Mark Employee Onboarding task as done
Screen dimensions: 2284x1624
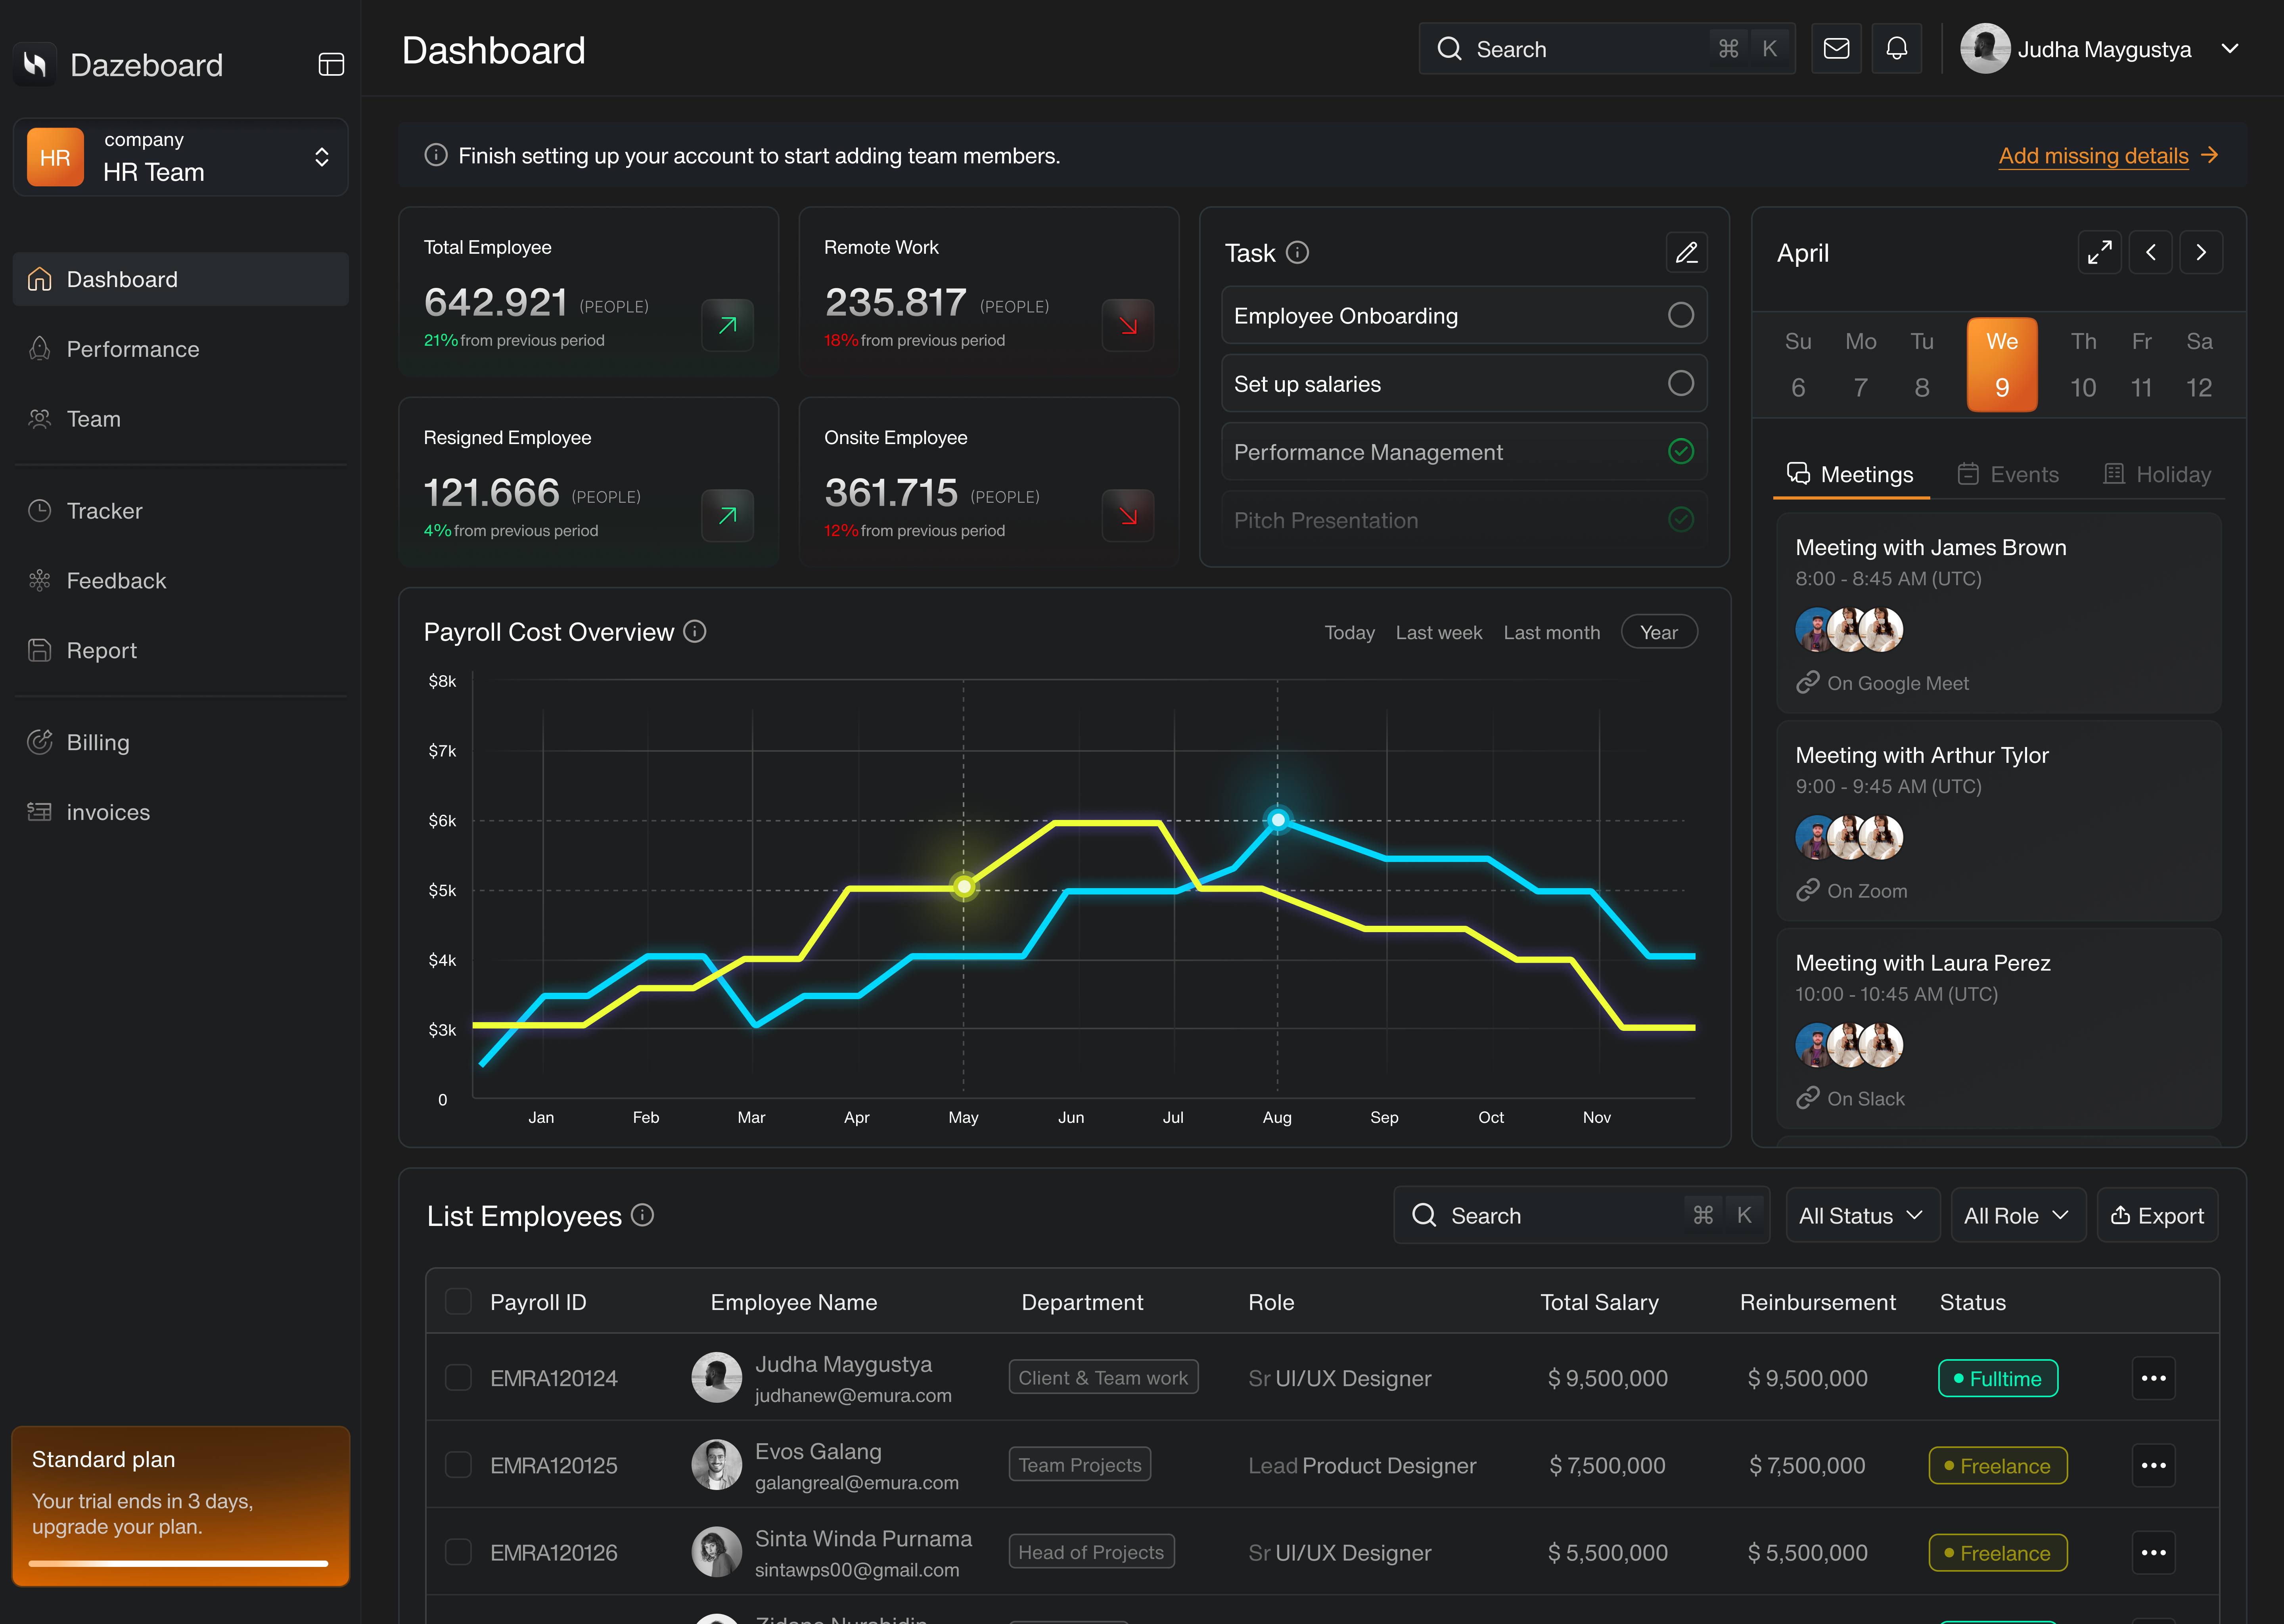[x=1681, y=315]
